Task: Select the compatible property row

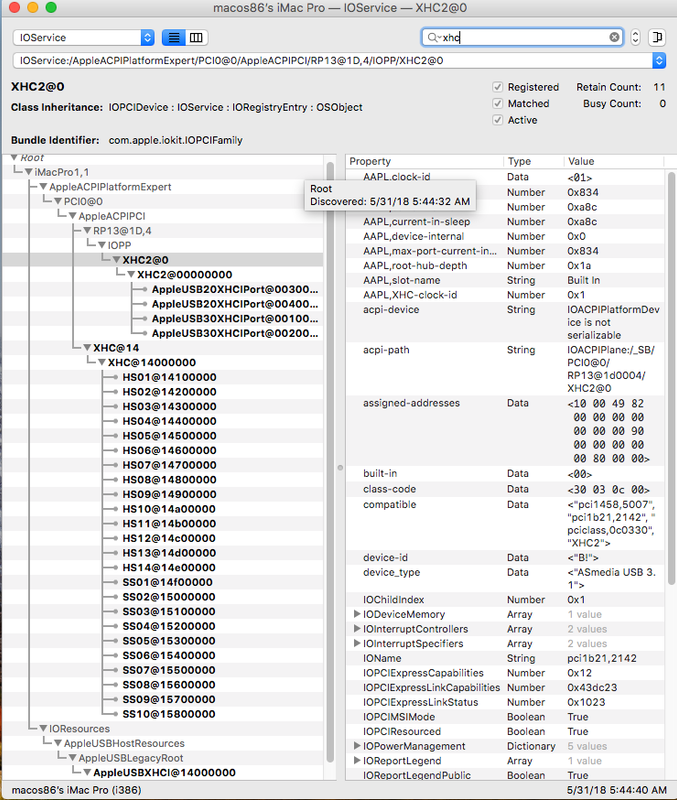Action: [505, 523]
